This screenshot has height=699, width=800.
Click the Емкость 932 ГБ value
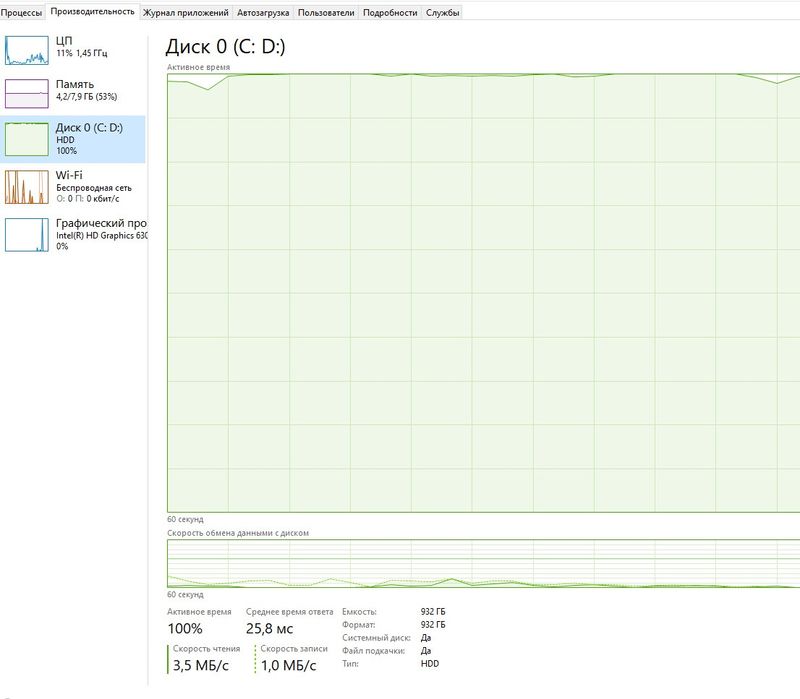pos(433,611)
